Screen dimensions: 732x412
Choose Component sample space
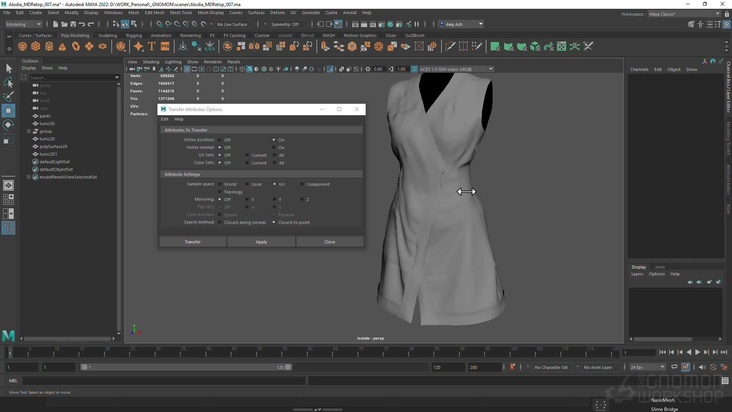point(302,184)
